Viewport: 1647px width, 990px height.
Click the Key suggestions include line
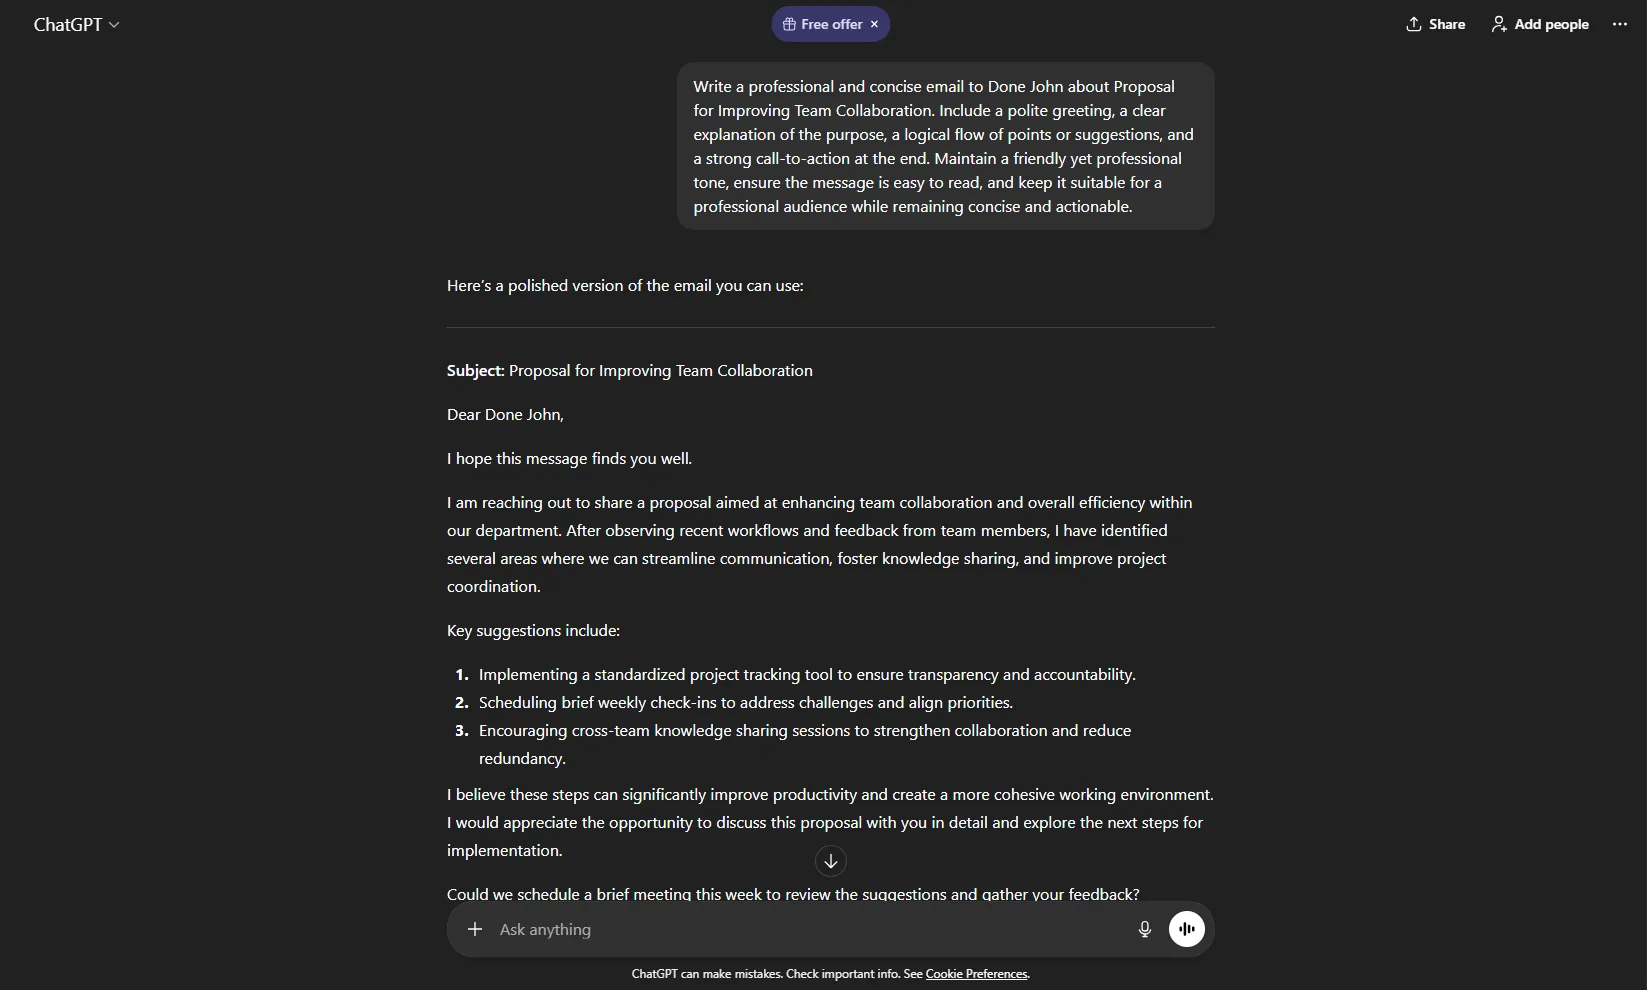tap(533, 631)
